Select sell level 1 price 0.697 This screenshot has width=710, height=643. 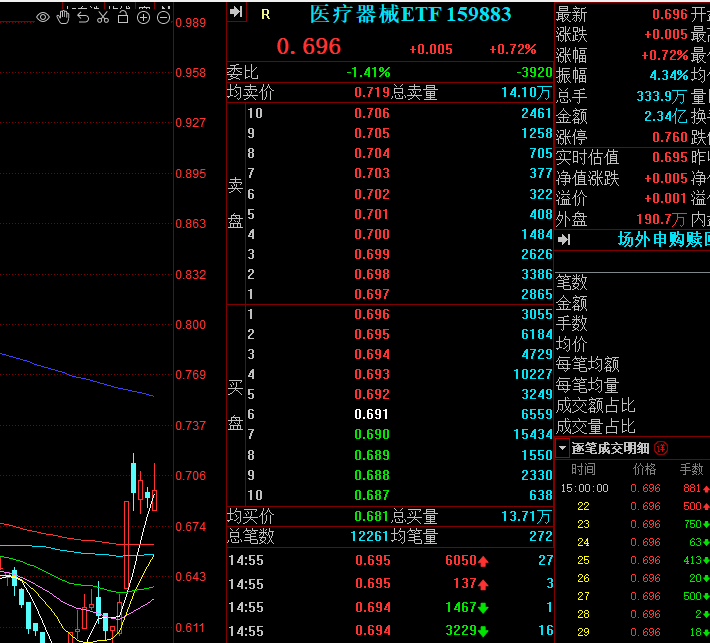click(x=372, y=294)
